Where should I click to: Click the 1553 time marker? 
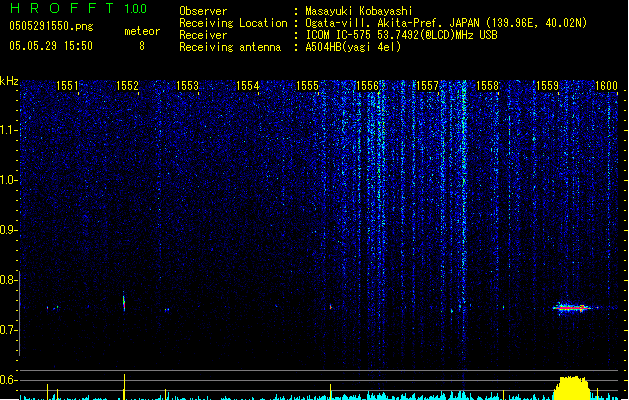click(187, 86)
